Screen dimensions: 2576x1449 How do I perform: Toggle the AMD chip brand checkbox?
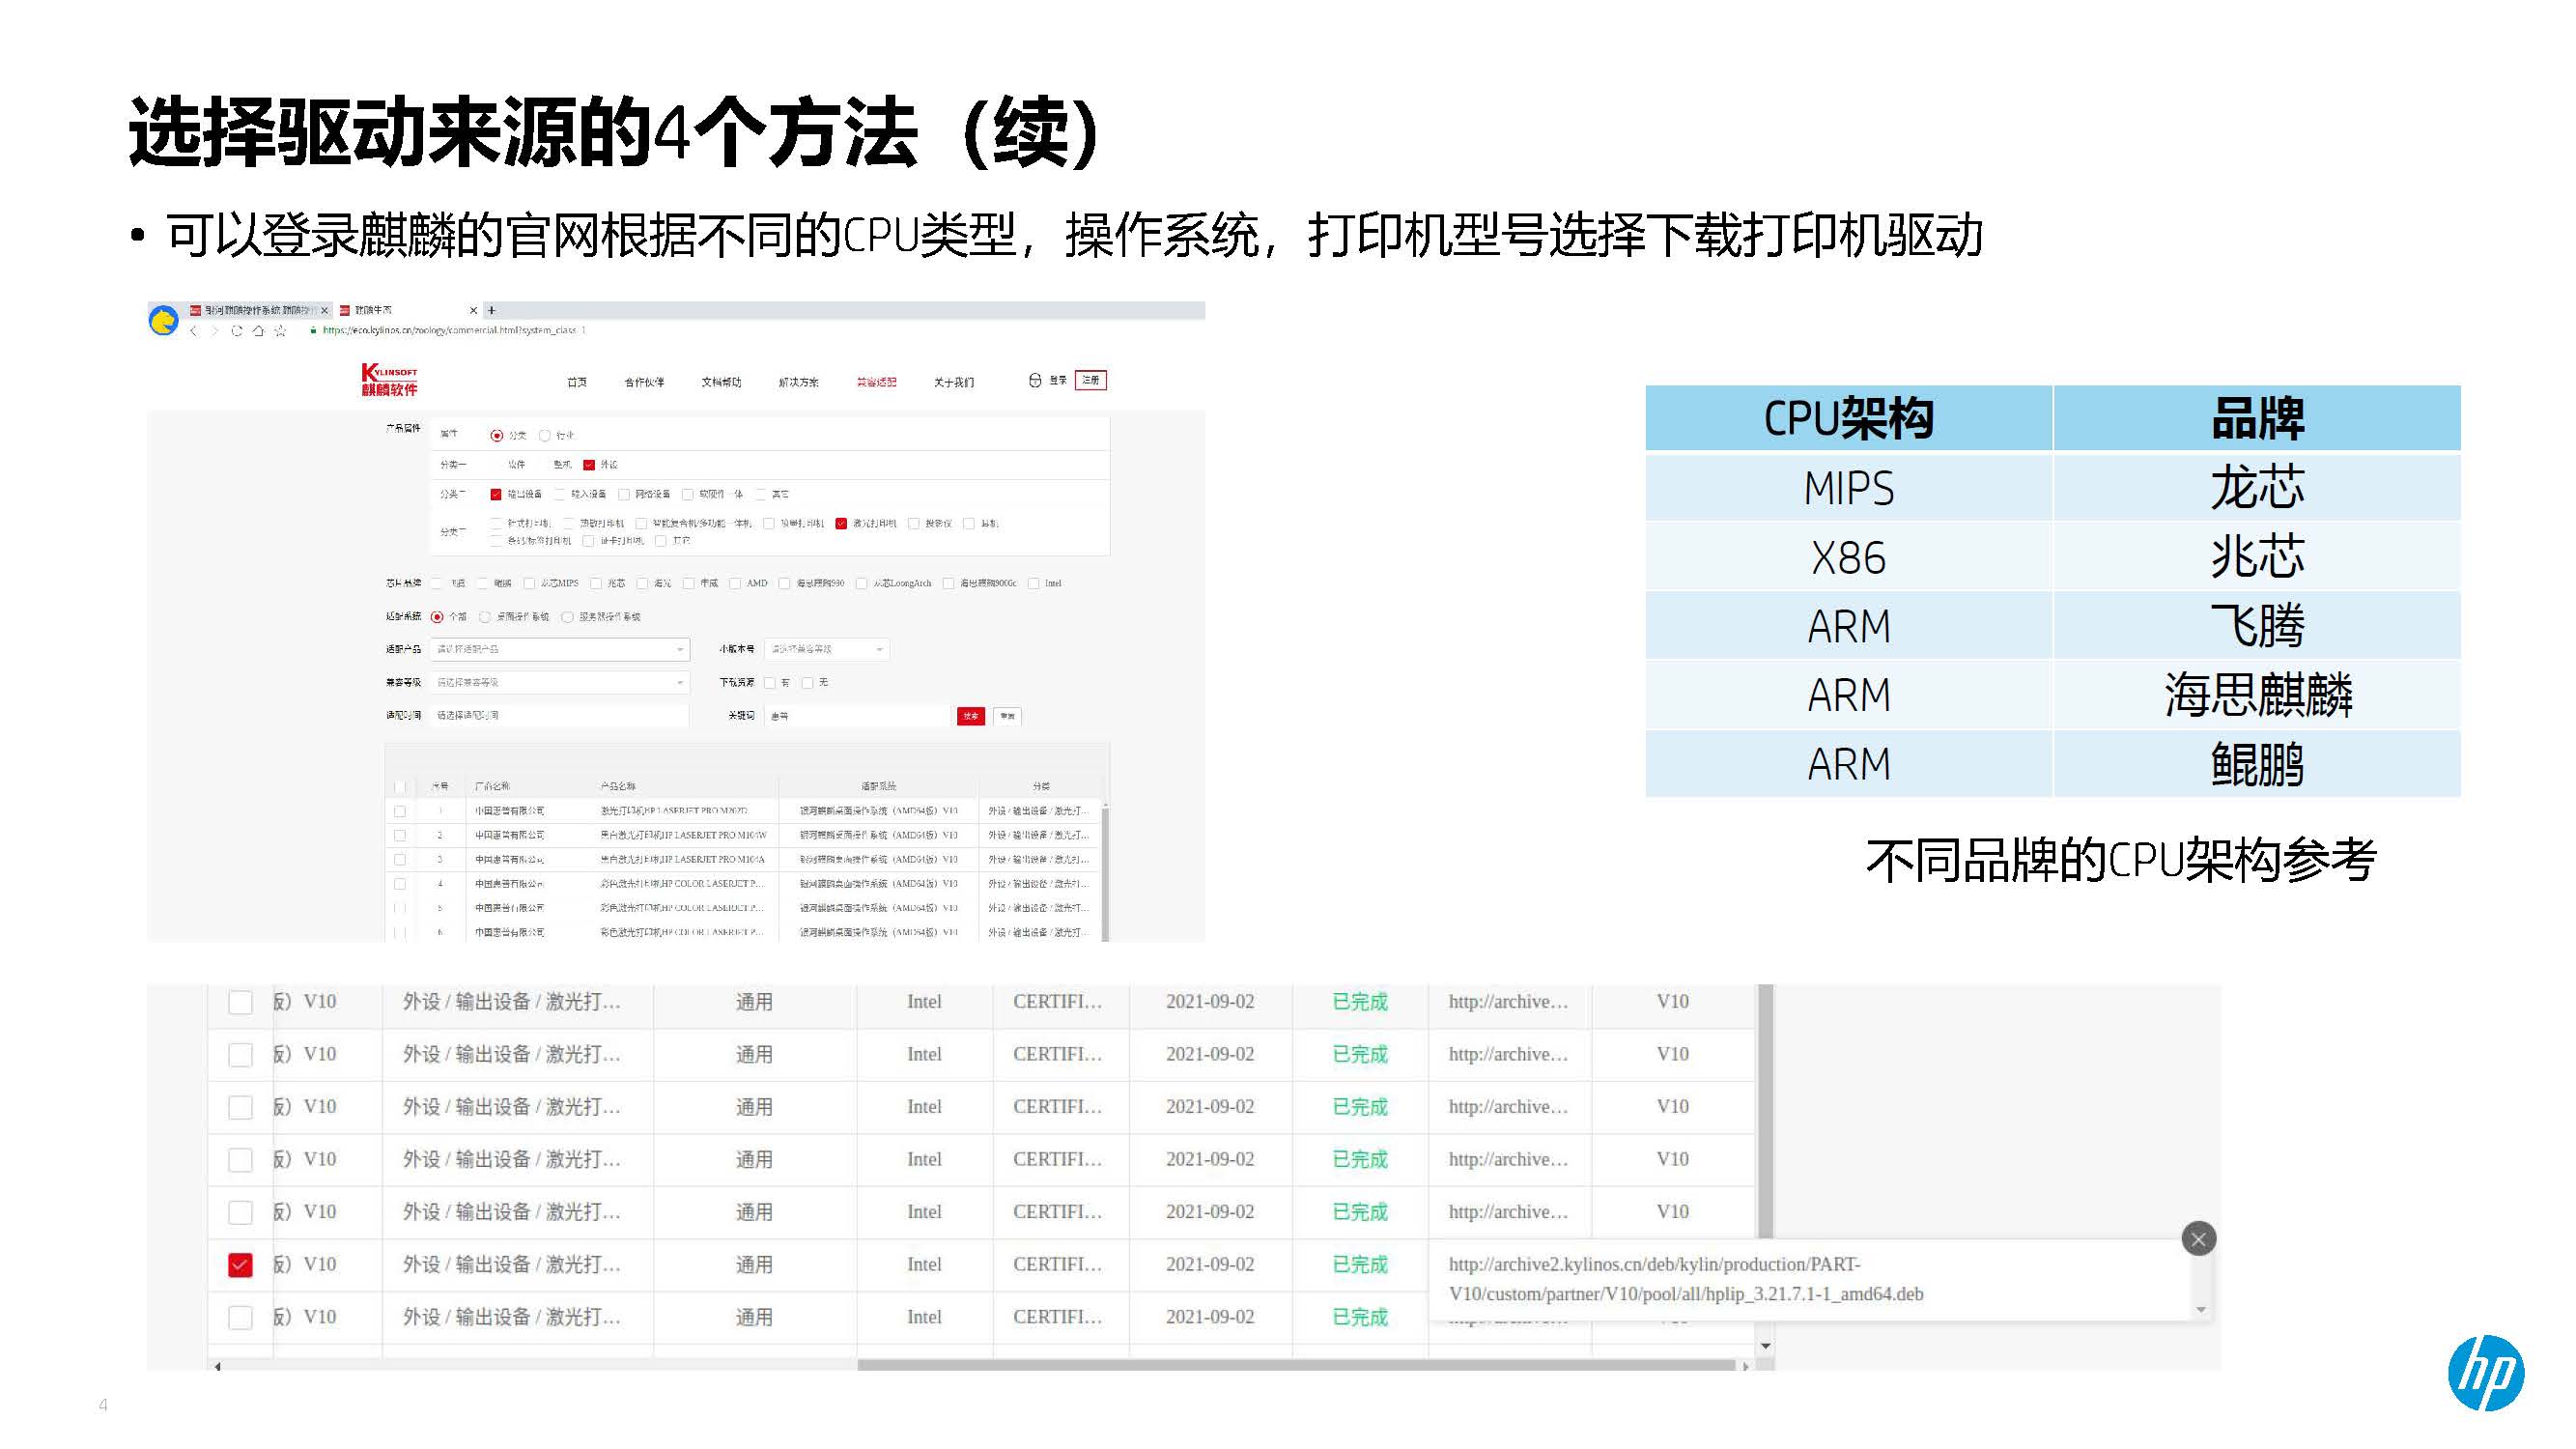(736, 584)
